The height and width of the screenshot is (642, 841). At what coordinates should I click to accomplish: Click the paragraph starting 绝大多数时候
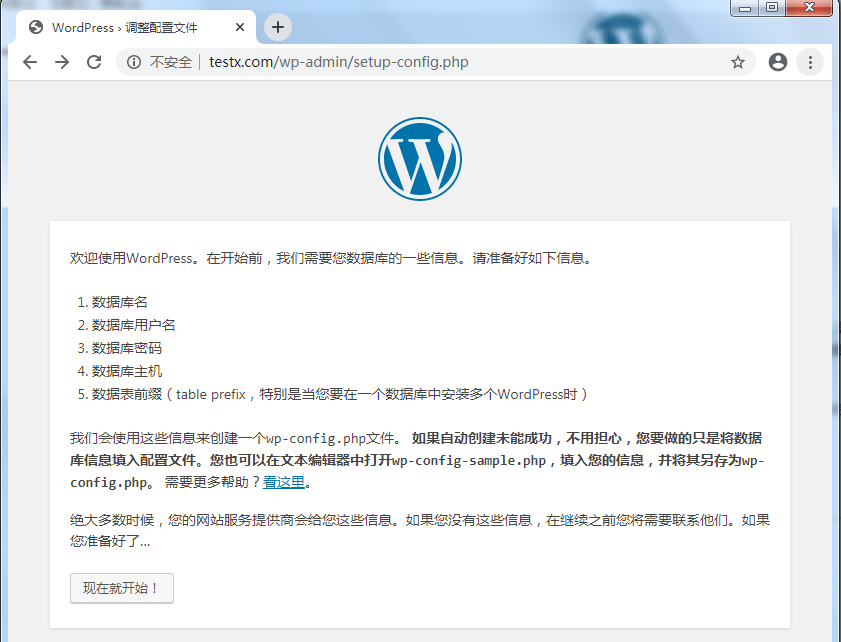pyautogui.click(x=420, y=530)
